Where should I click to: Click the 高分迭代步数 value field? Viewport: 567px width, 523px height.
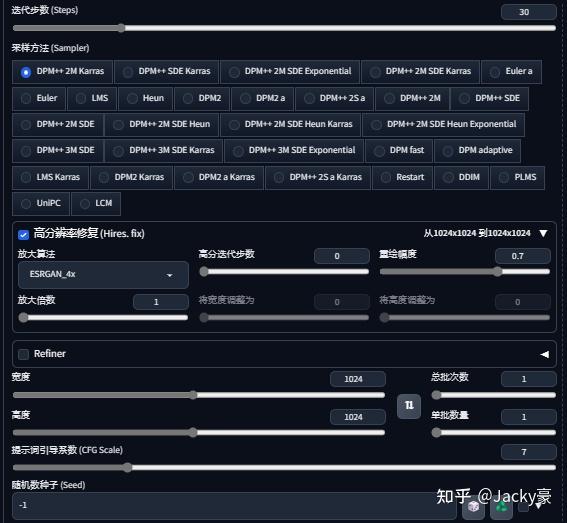point(342,256)
